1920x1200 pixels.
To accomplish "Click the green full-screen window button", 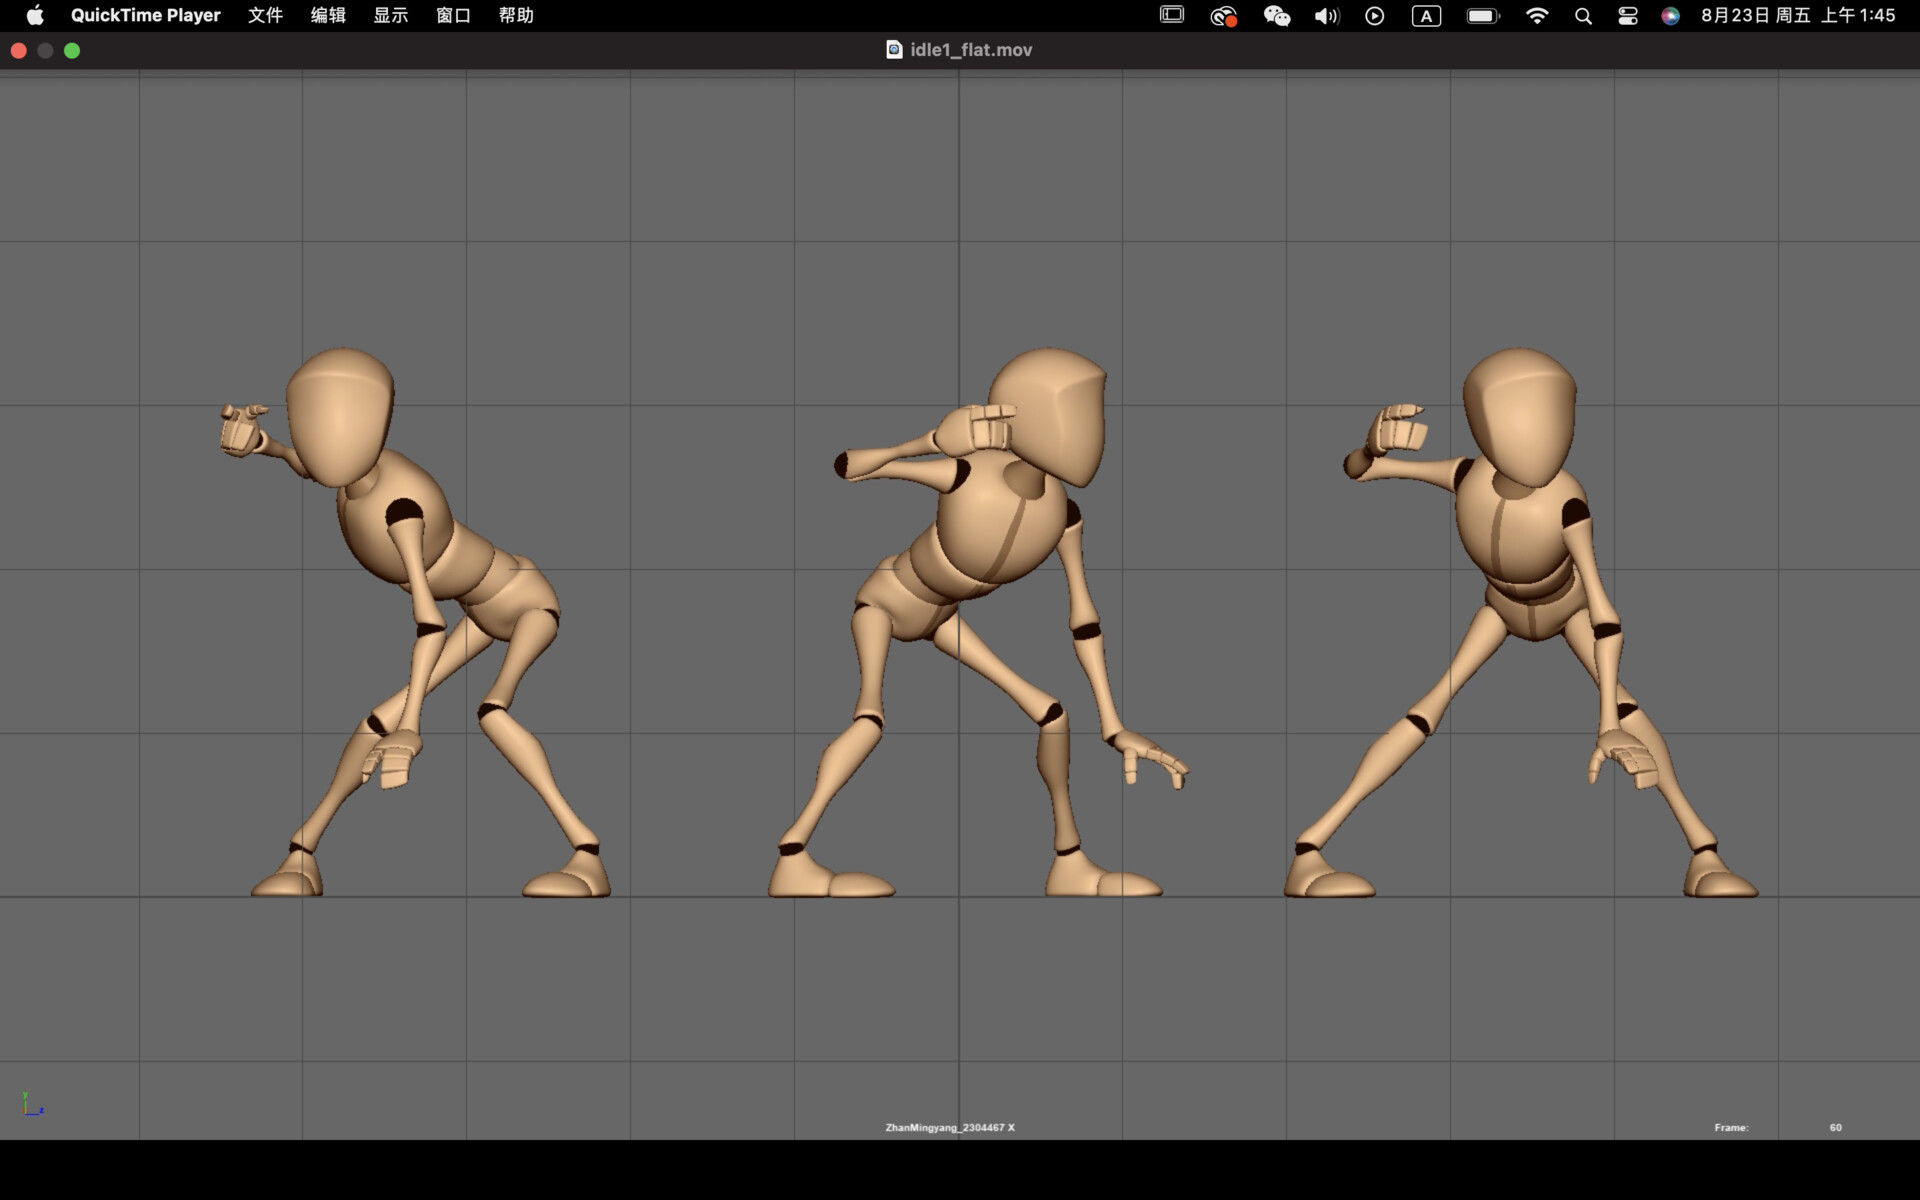I will pyautogui.click(x=72, y=50).
